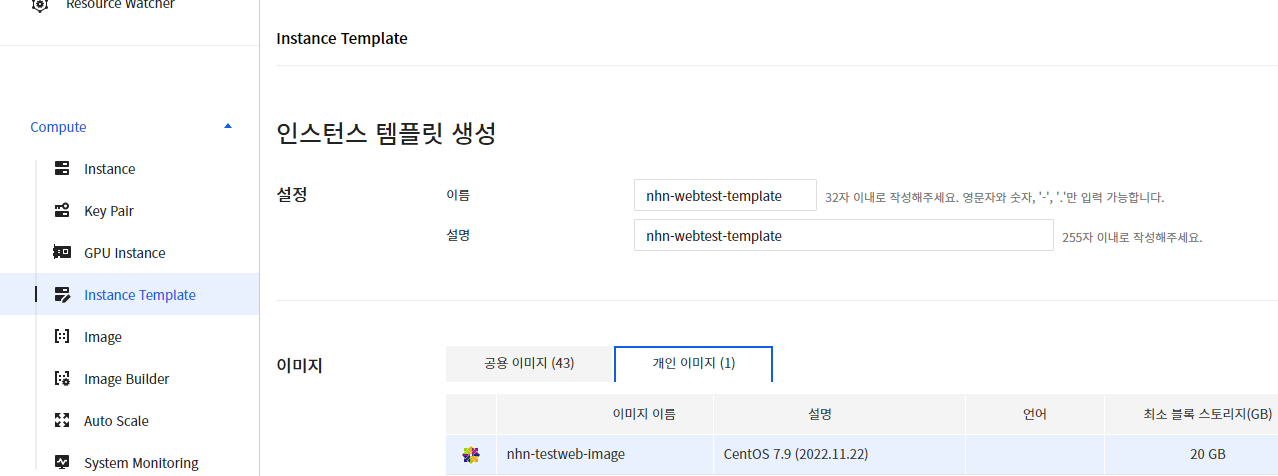Click the Image Builder icon
1278x476 pixels.
pos(62,379)
